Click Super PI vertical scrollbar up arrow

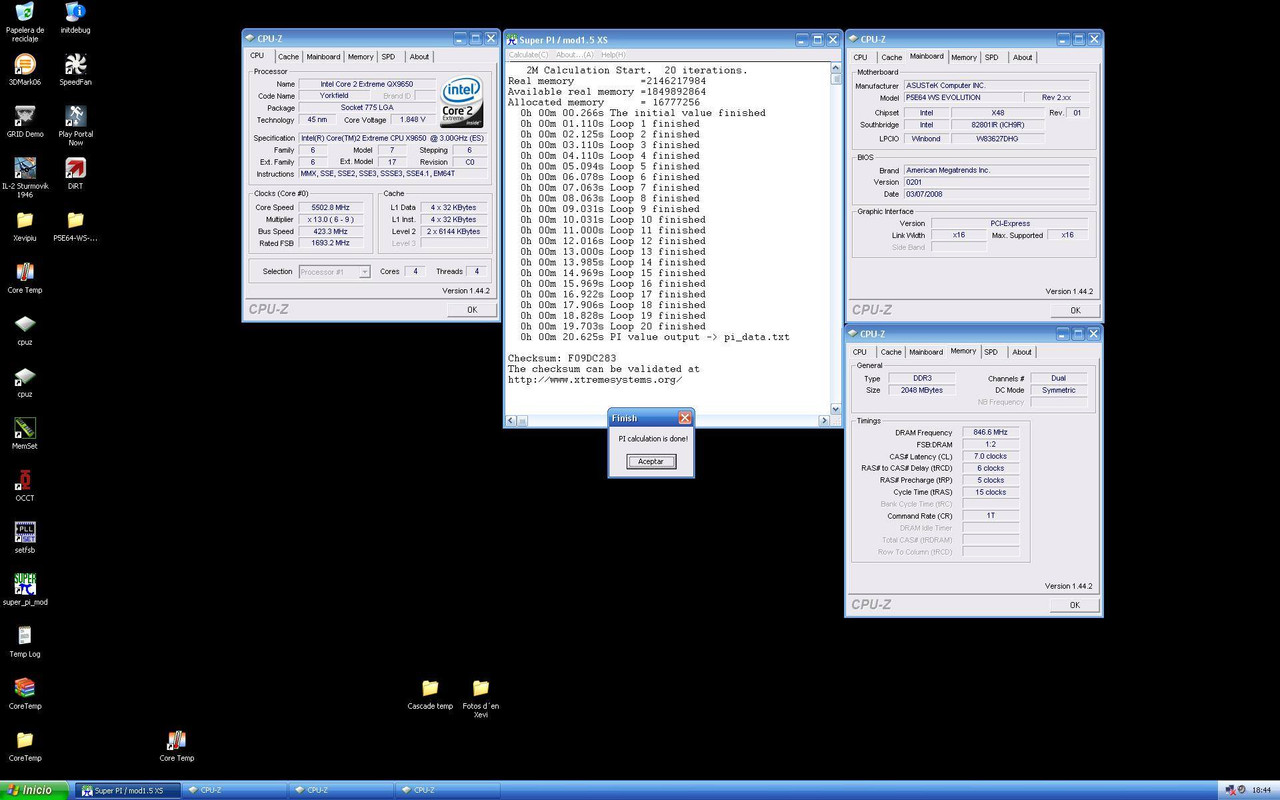(x=836, y=69)
